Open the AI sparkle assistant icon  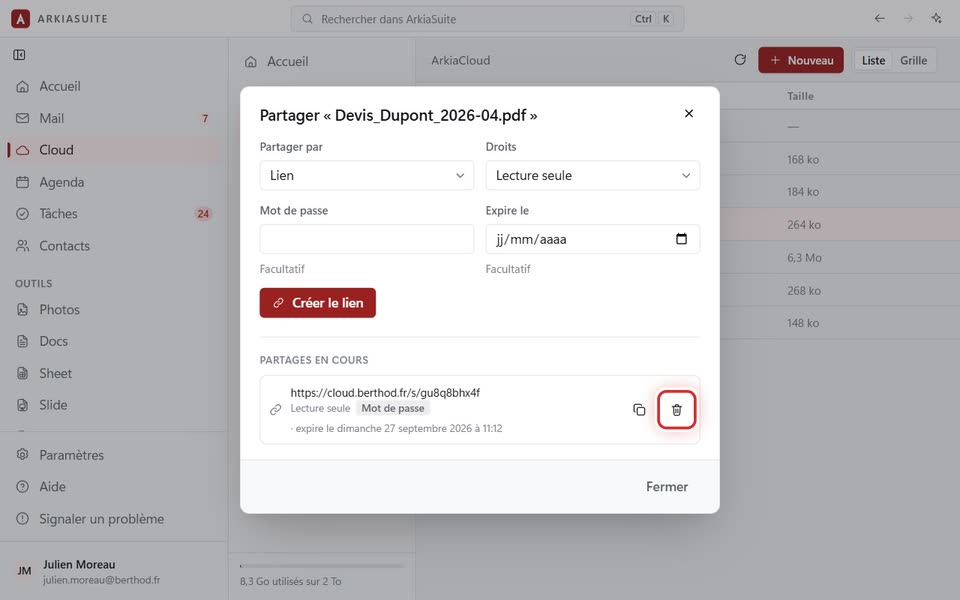(x=937, y=18)
